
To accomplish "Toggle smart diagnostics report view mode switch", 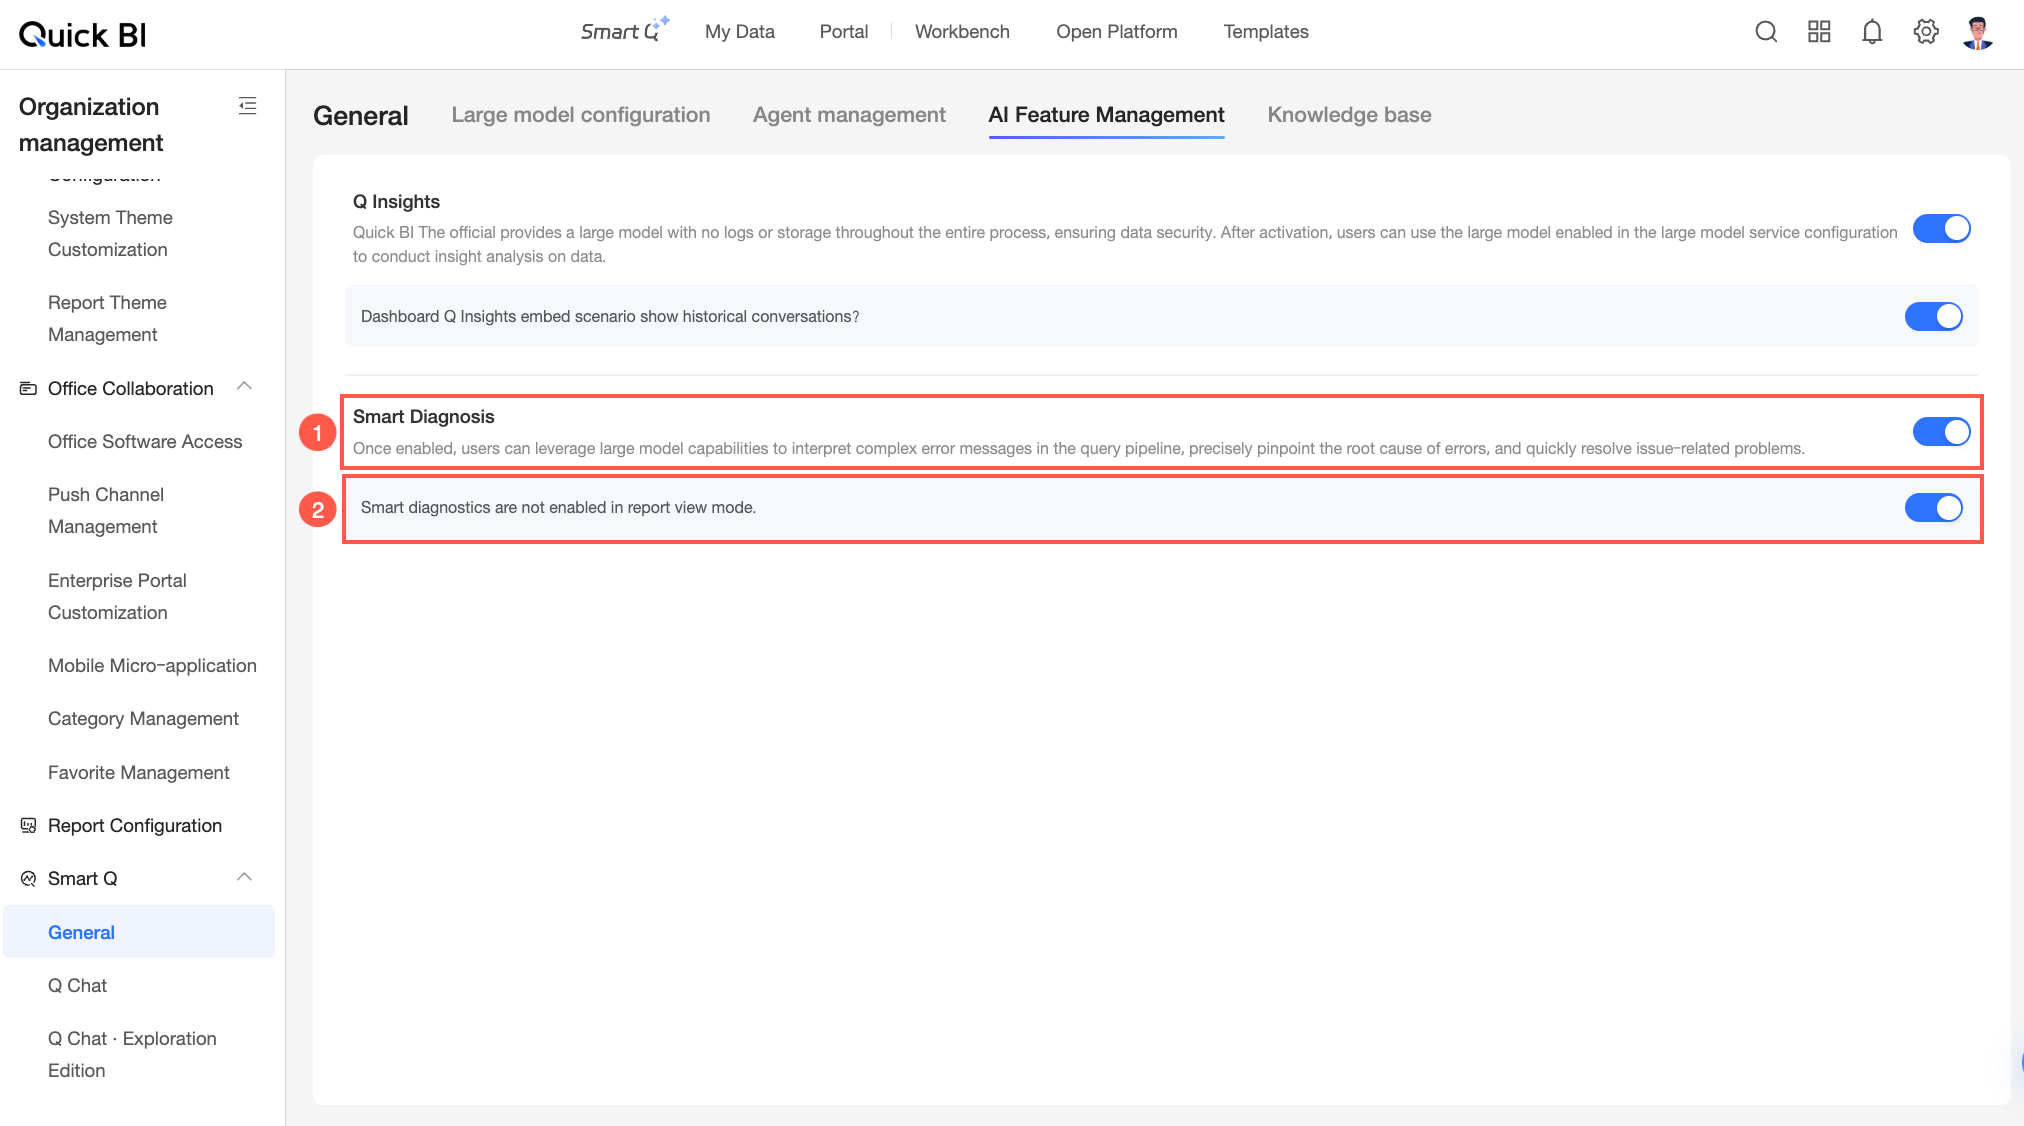I will pyautogui.click(x=1933, y=508).
